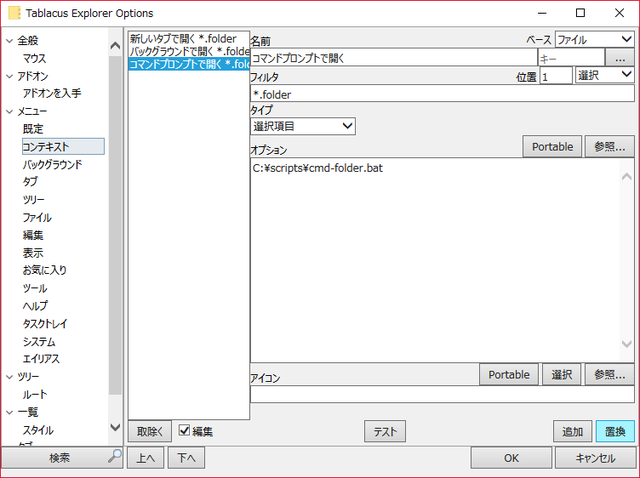
Task: Click オプション box scroll down arrow
Action: [627, 344]
